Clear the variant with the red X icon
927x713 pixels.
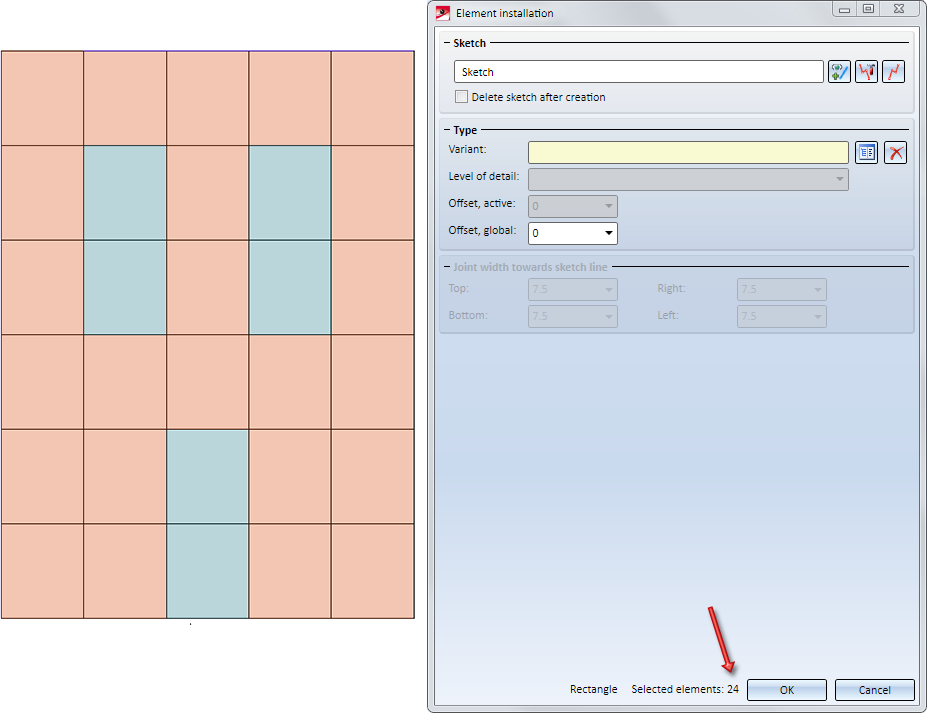point(896,153)
